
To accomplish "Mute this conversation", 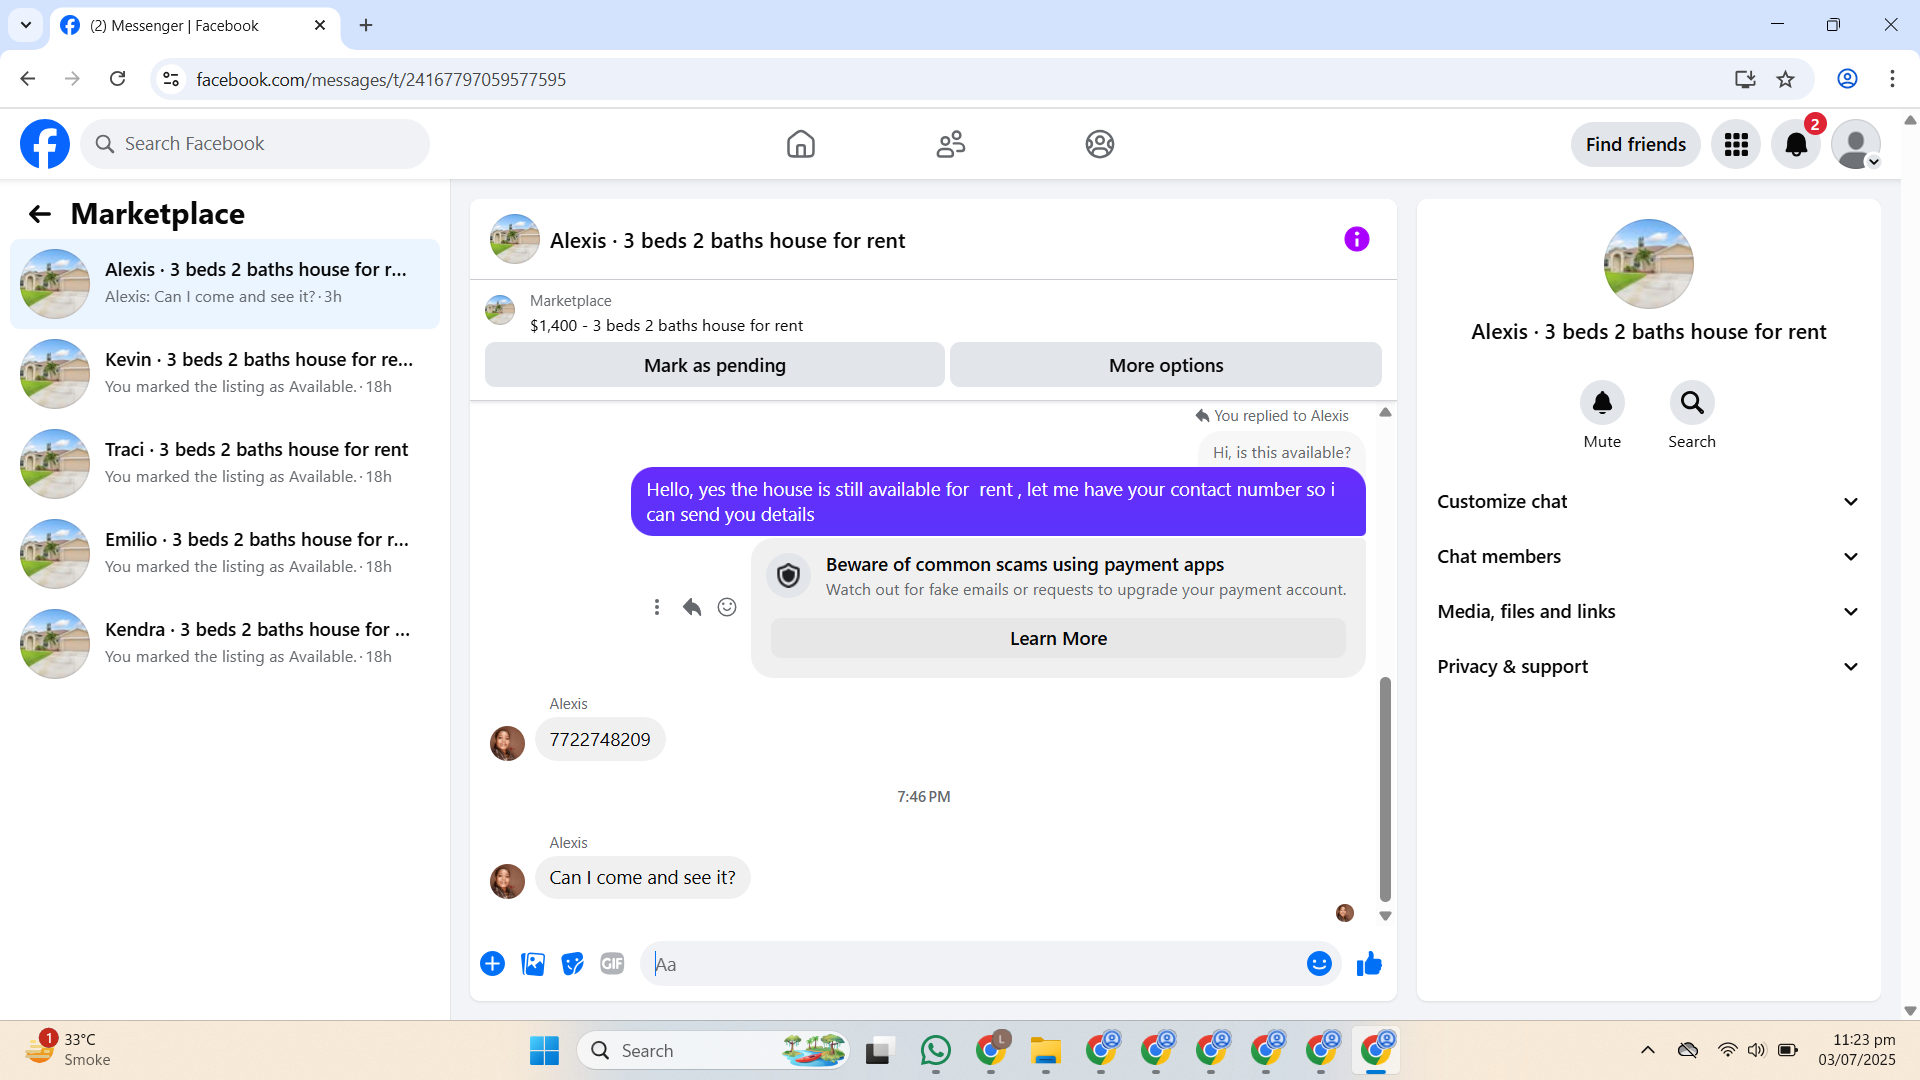I will point(1602,403).
